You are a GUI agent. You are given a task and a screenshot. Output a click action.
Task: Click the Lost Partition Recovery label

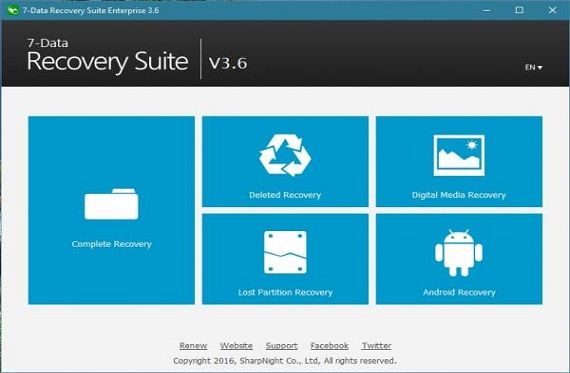[x=285, y=292]
